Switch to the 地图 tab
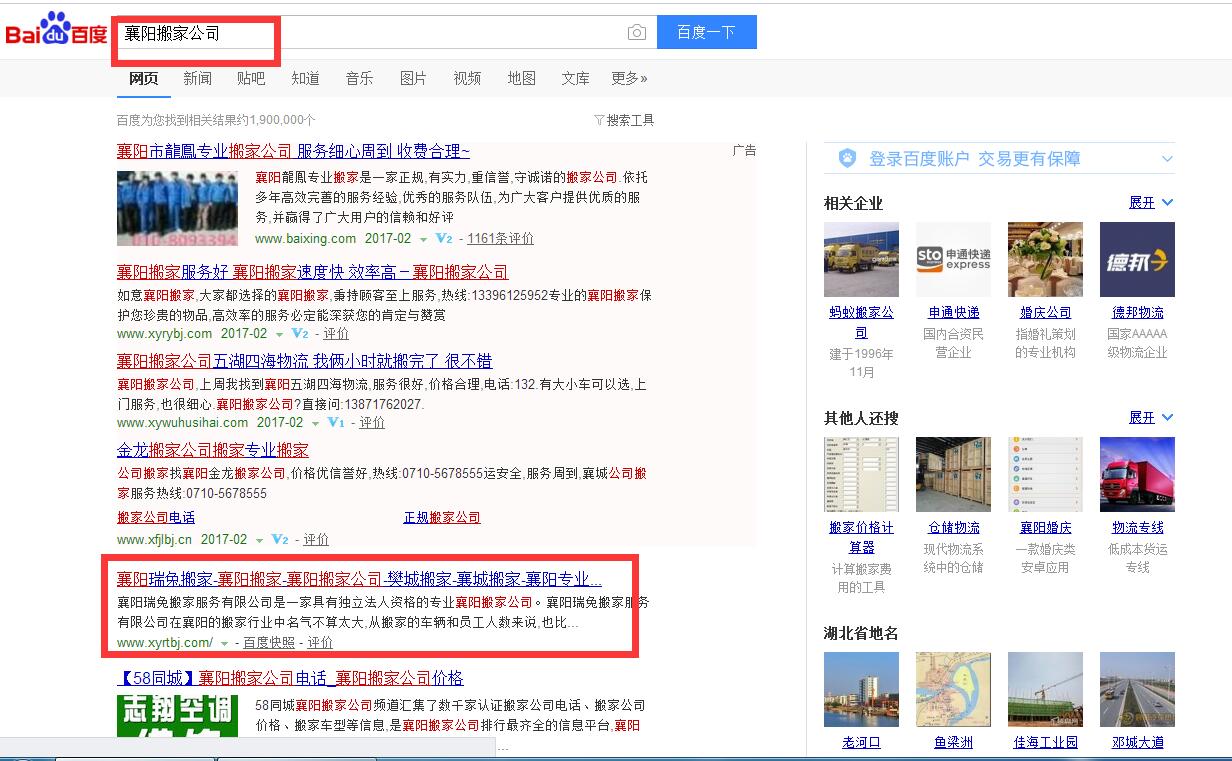This screenshot has height=761, width=1232. [521, 78]
